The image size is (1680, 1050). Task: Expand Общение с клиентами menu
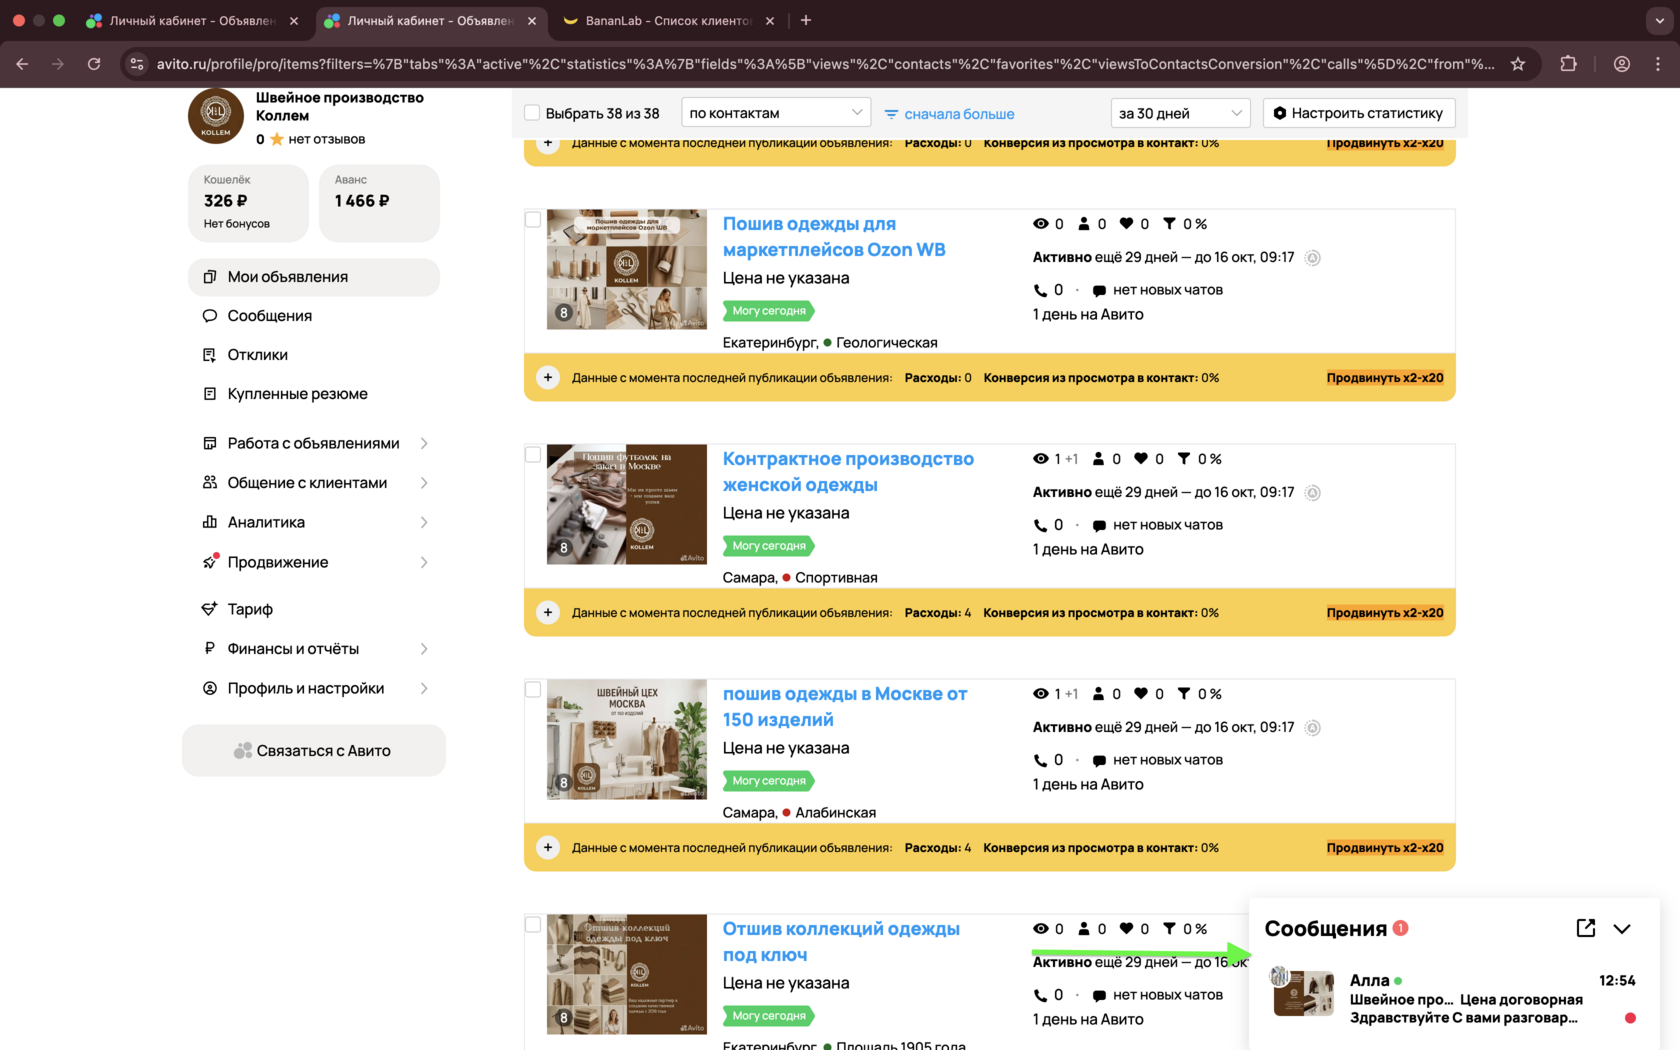point(314,483)
